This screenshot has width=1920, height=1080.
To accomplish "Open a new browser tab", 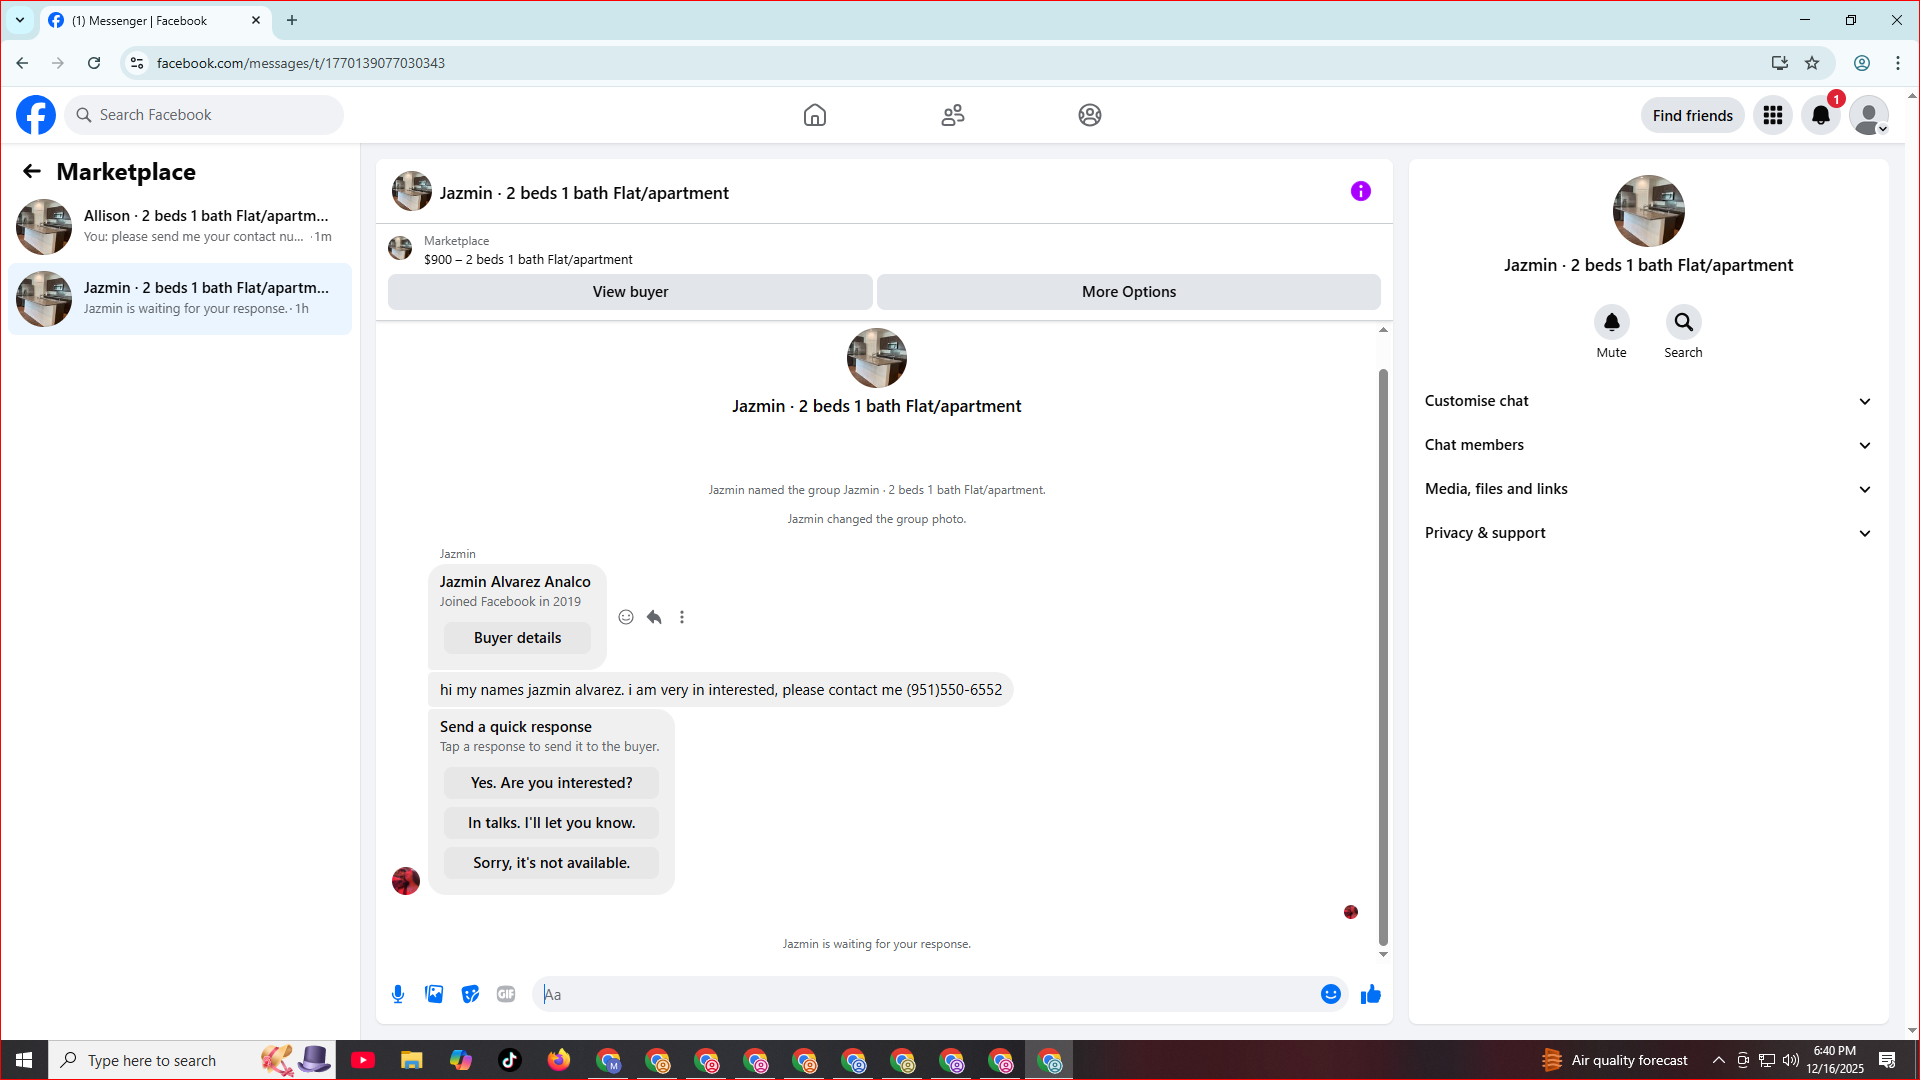I will (292, 20).
